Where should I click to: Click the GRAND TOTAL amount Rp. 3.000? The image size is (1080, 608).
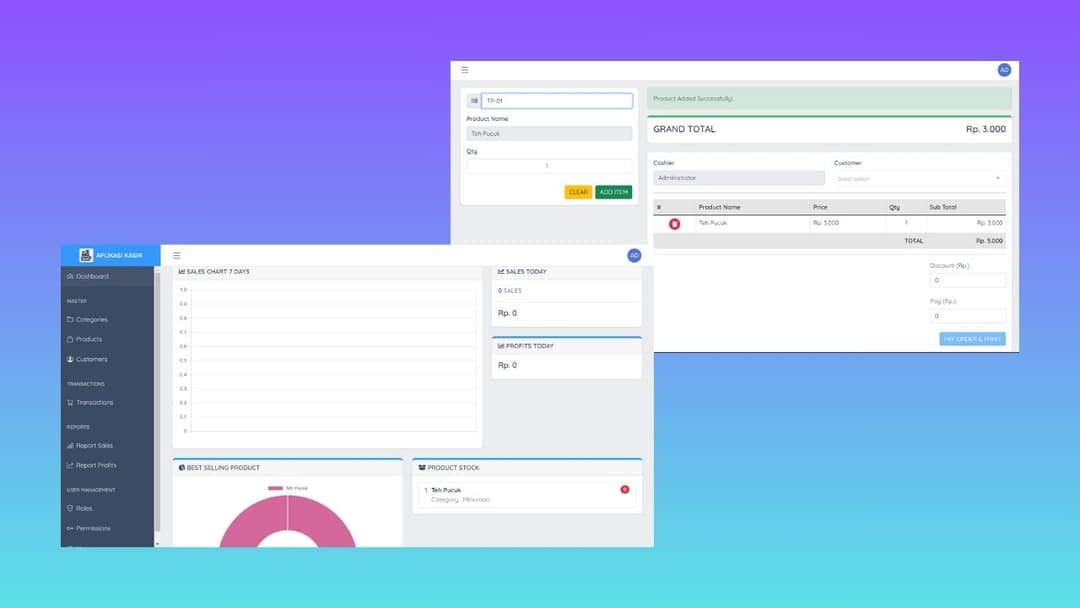[986, 129]
